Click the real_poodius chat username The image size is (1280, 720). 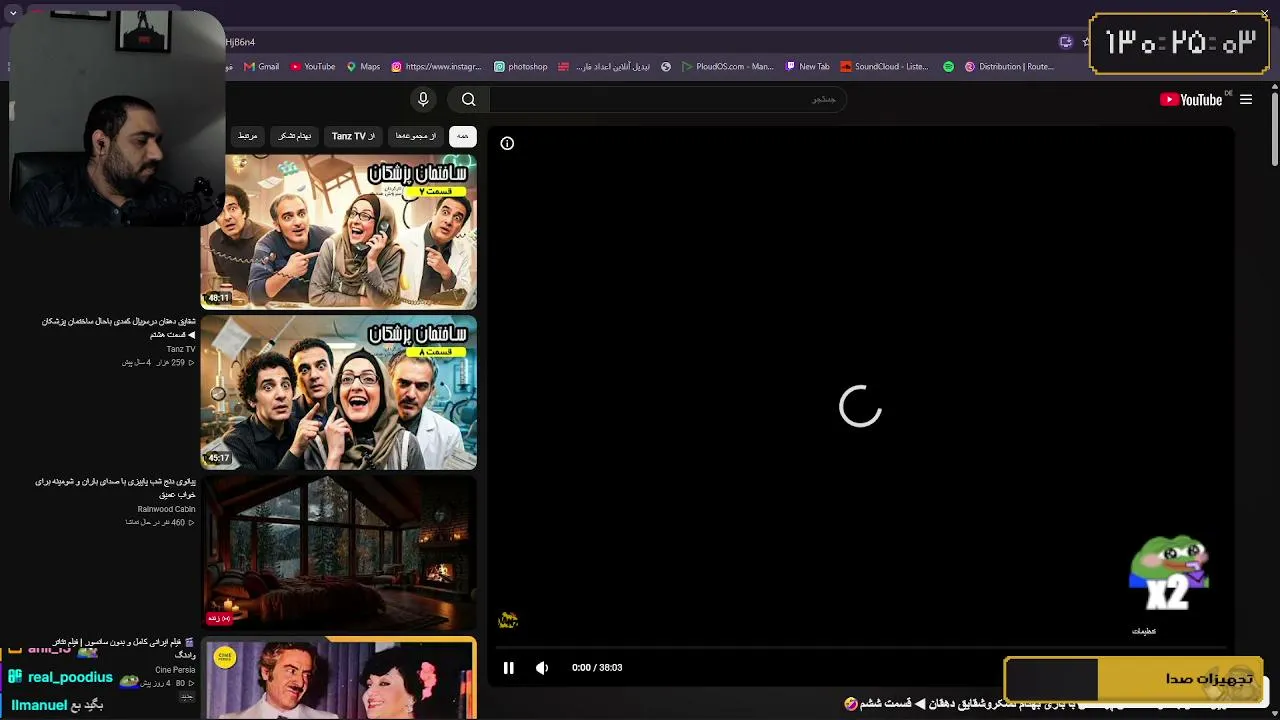(70, 678)
